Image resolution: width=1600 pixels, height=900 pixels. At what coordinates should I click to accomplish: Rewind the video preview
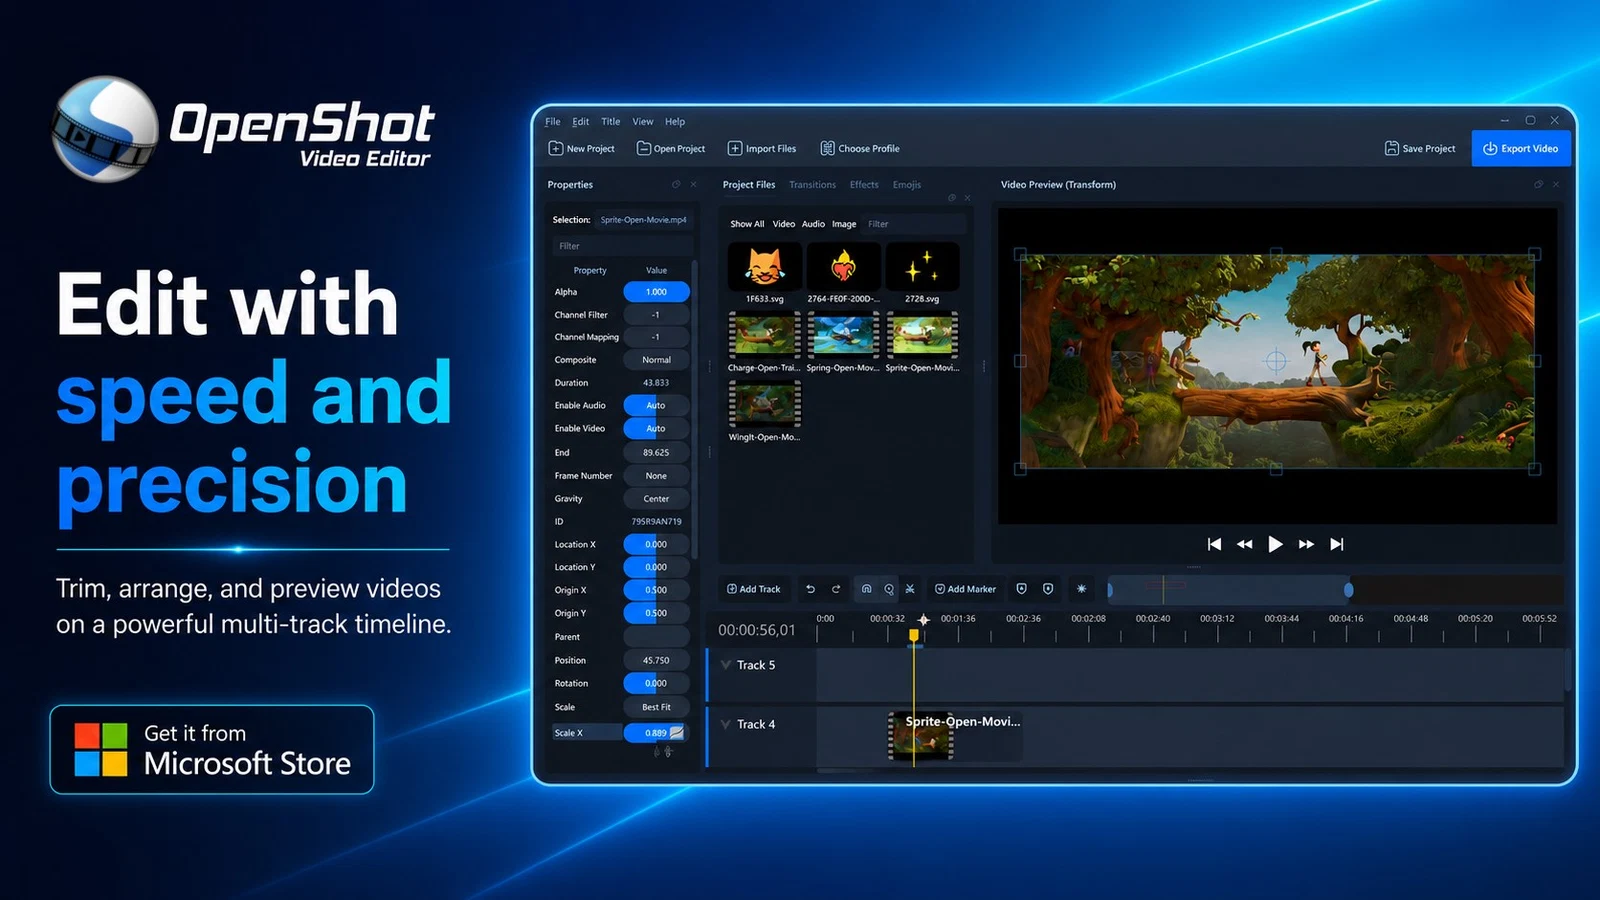[1244, 544]
